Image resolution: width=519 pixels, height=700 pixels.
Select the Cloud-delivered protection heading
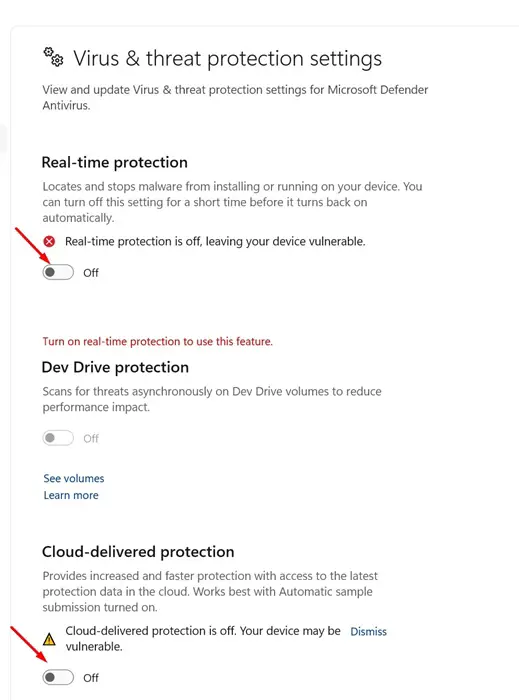138,552
